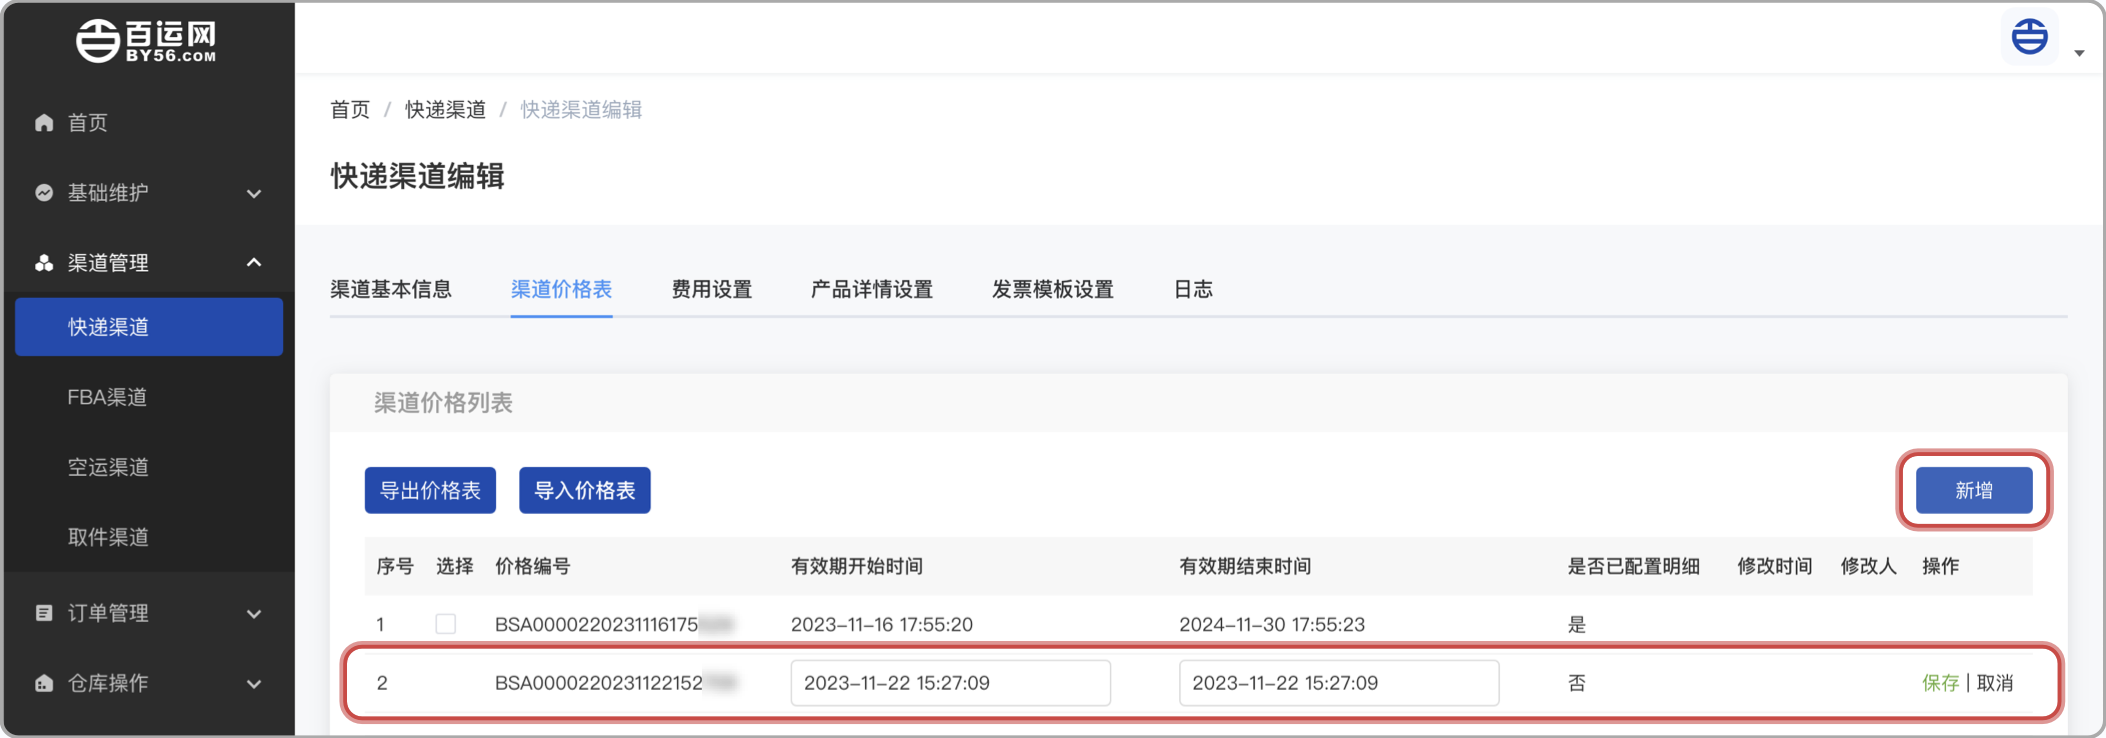
Task: Expand the 基础维护 menu chevron
Action: point(254,194)
